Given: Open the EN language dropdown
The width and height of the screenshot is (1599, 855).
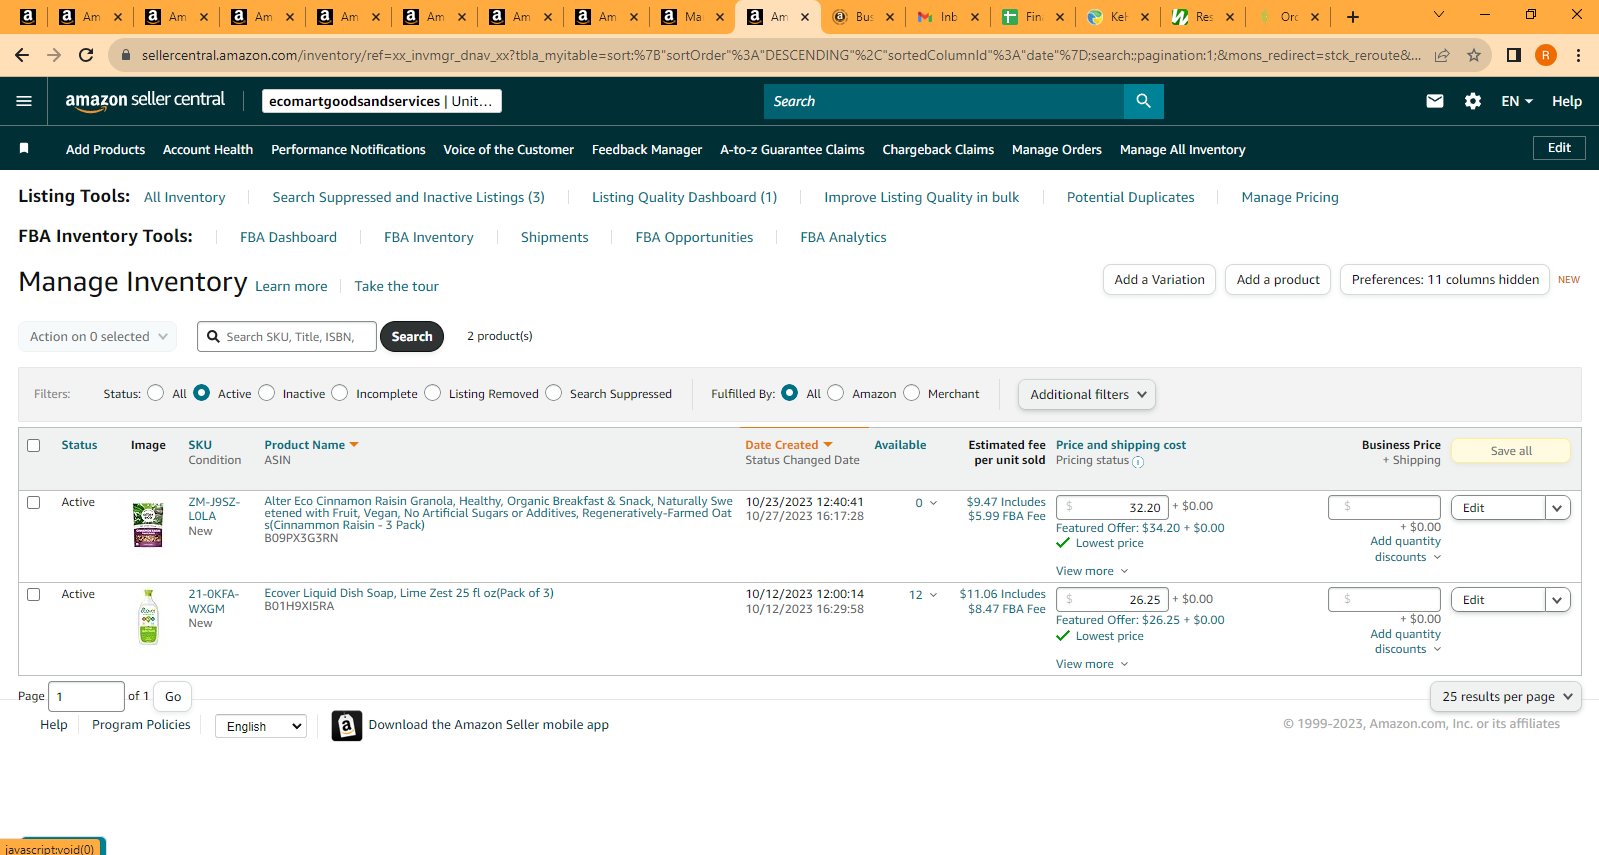Looking at the screenshot, I should (1517, 101).
